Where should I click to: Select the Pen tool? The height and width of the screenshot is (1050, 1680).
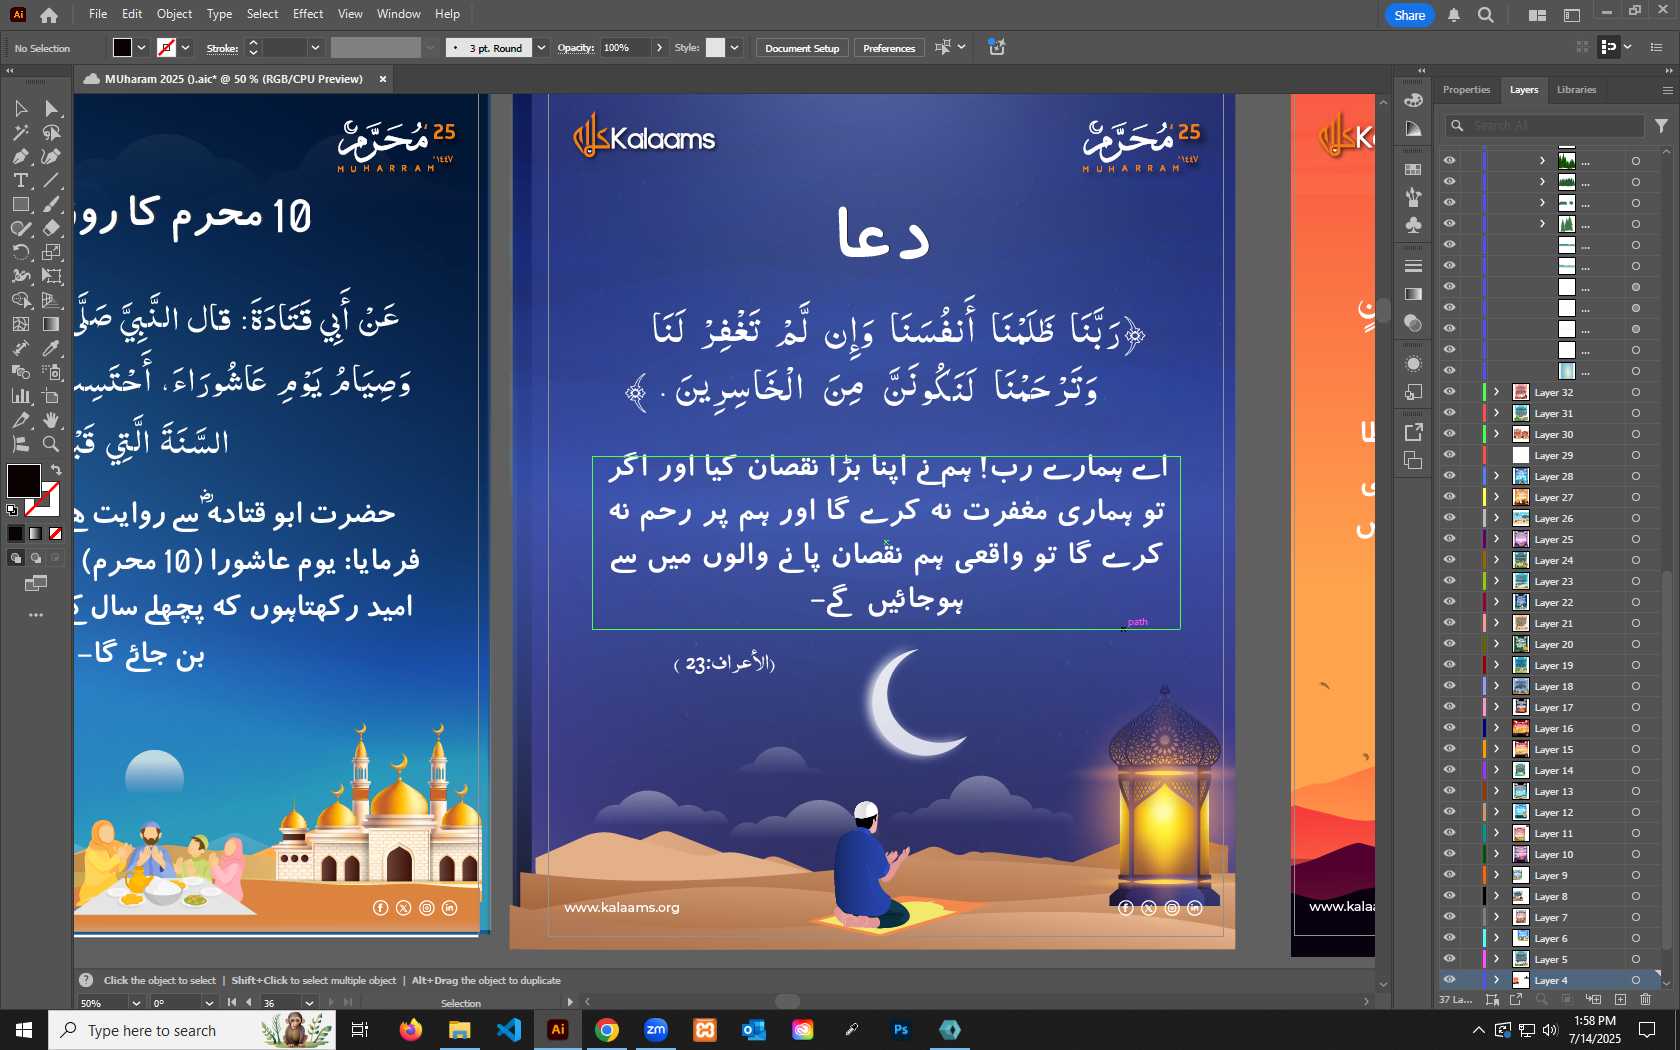21,156
